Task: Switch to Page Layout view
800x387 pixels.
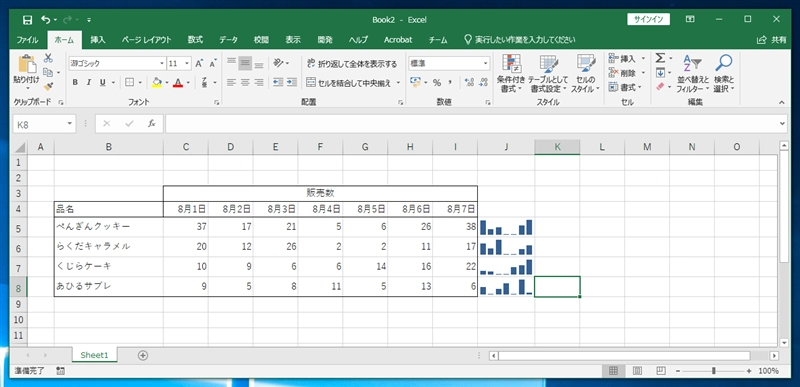Action: (638, 371)
